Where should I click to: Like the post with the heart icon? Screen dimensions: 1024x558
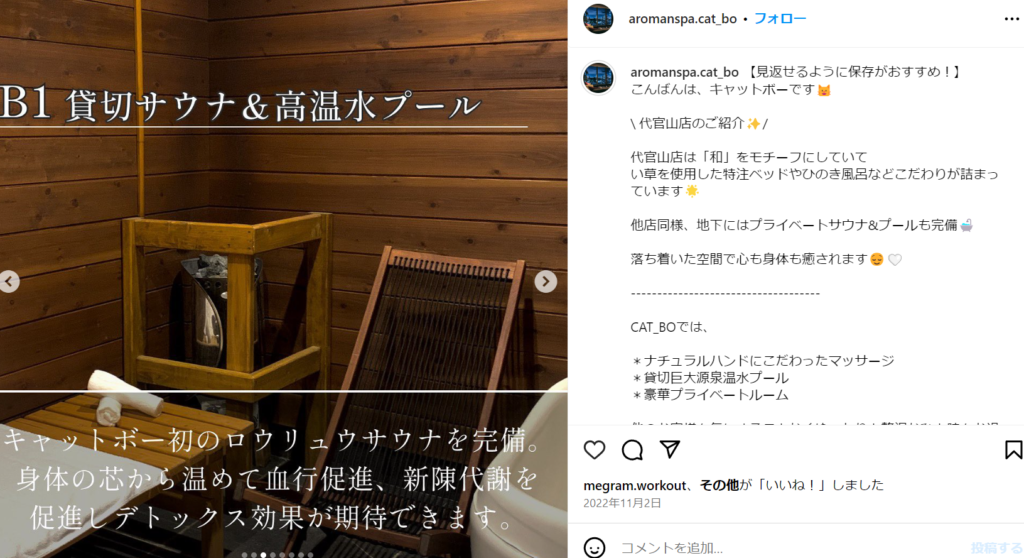click(594, 450)
